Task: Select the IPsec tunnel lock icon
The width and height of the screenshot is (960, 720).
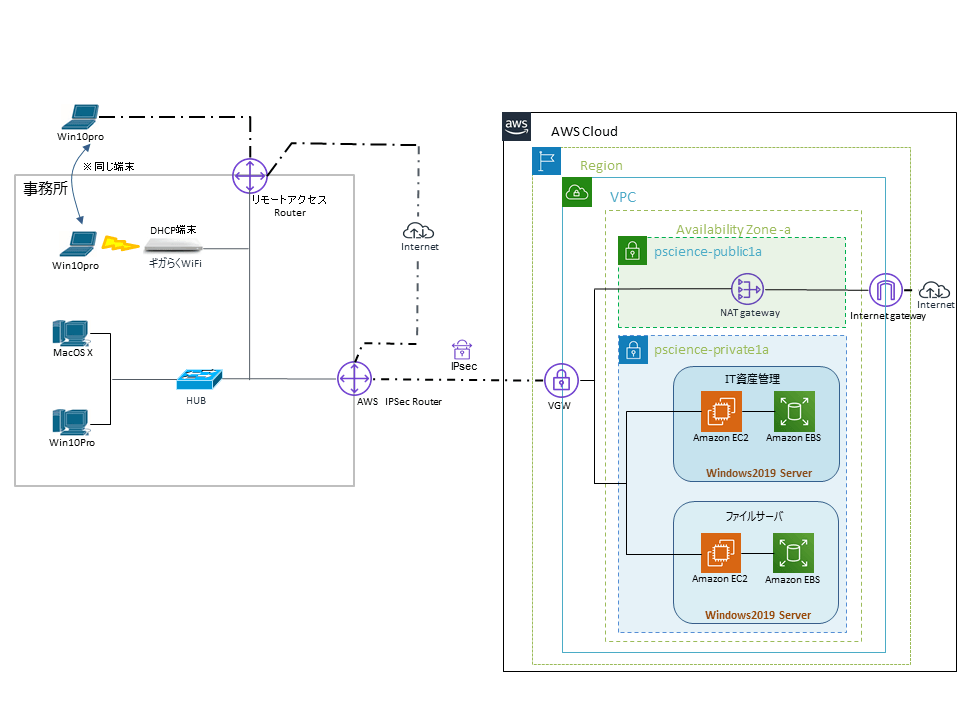Action: [462, 350]
